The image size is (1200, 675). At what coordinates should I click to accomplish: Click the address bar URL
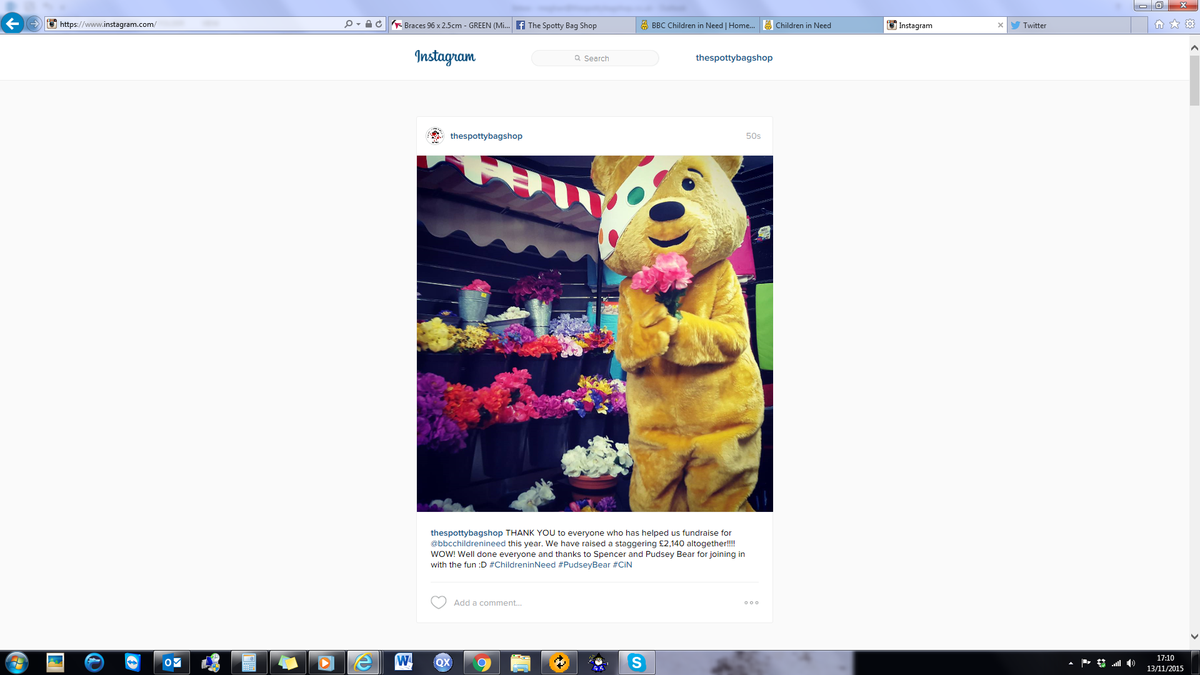click(107, 25)
